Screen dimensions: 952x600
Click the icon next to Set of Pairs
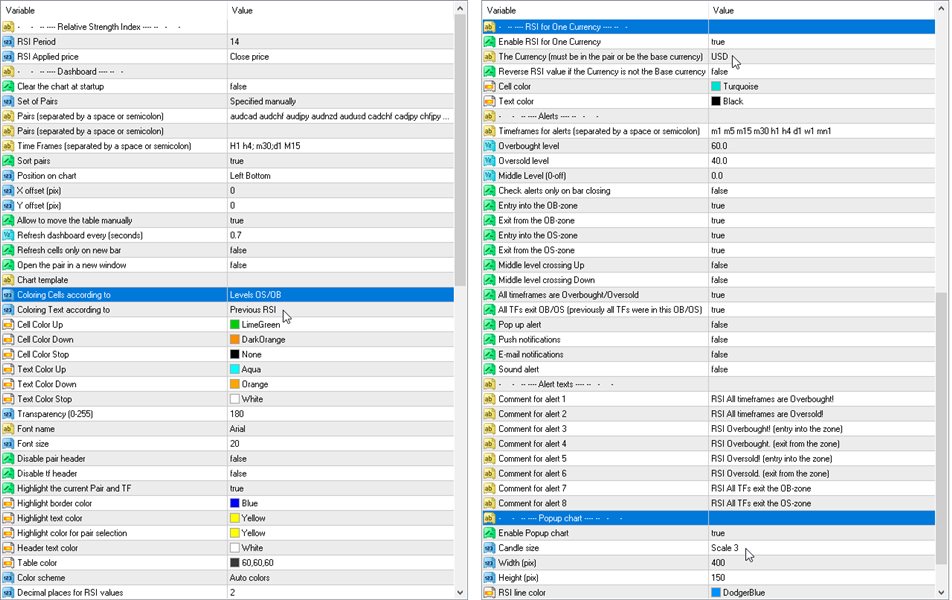[x=8, y=101]
